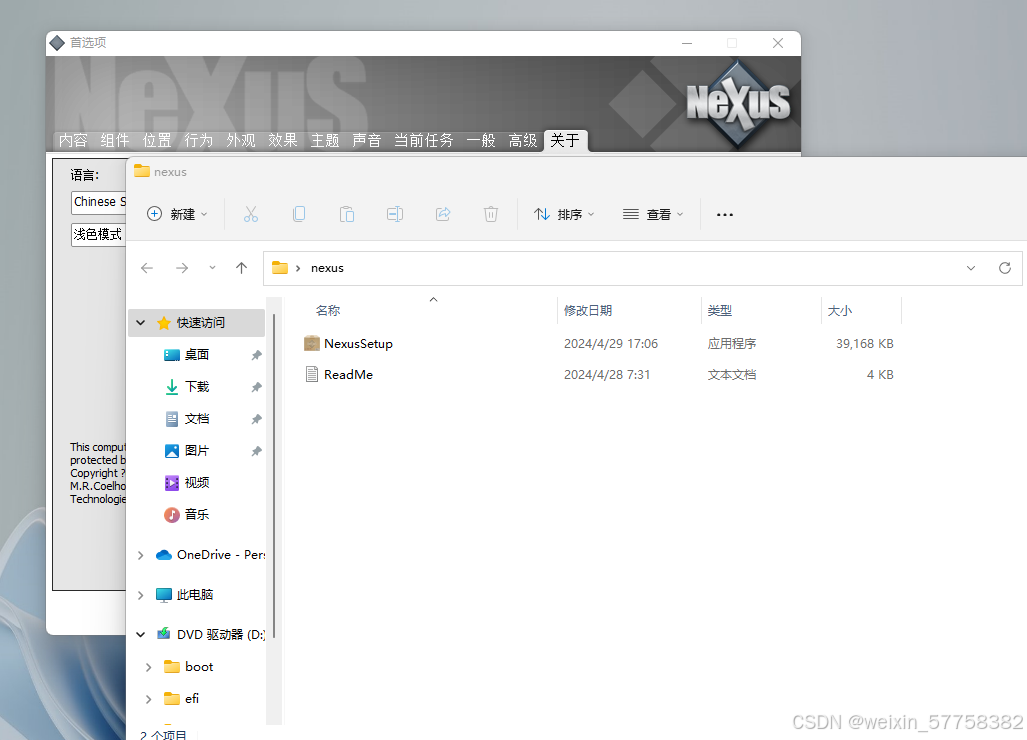Switch to the 组件 tab

coord(115,140)
